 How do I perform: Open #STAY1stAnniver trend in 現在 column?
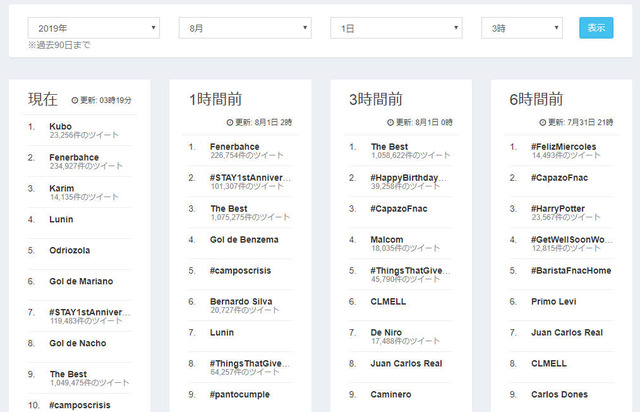pos(89,312)
